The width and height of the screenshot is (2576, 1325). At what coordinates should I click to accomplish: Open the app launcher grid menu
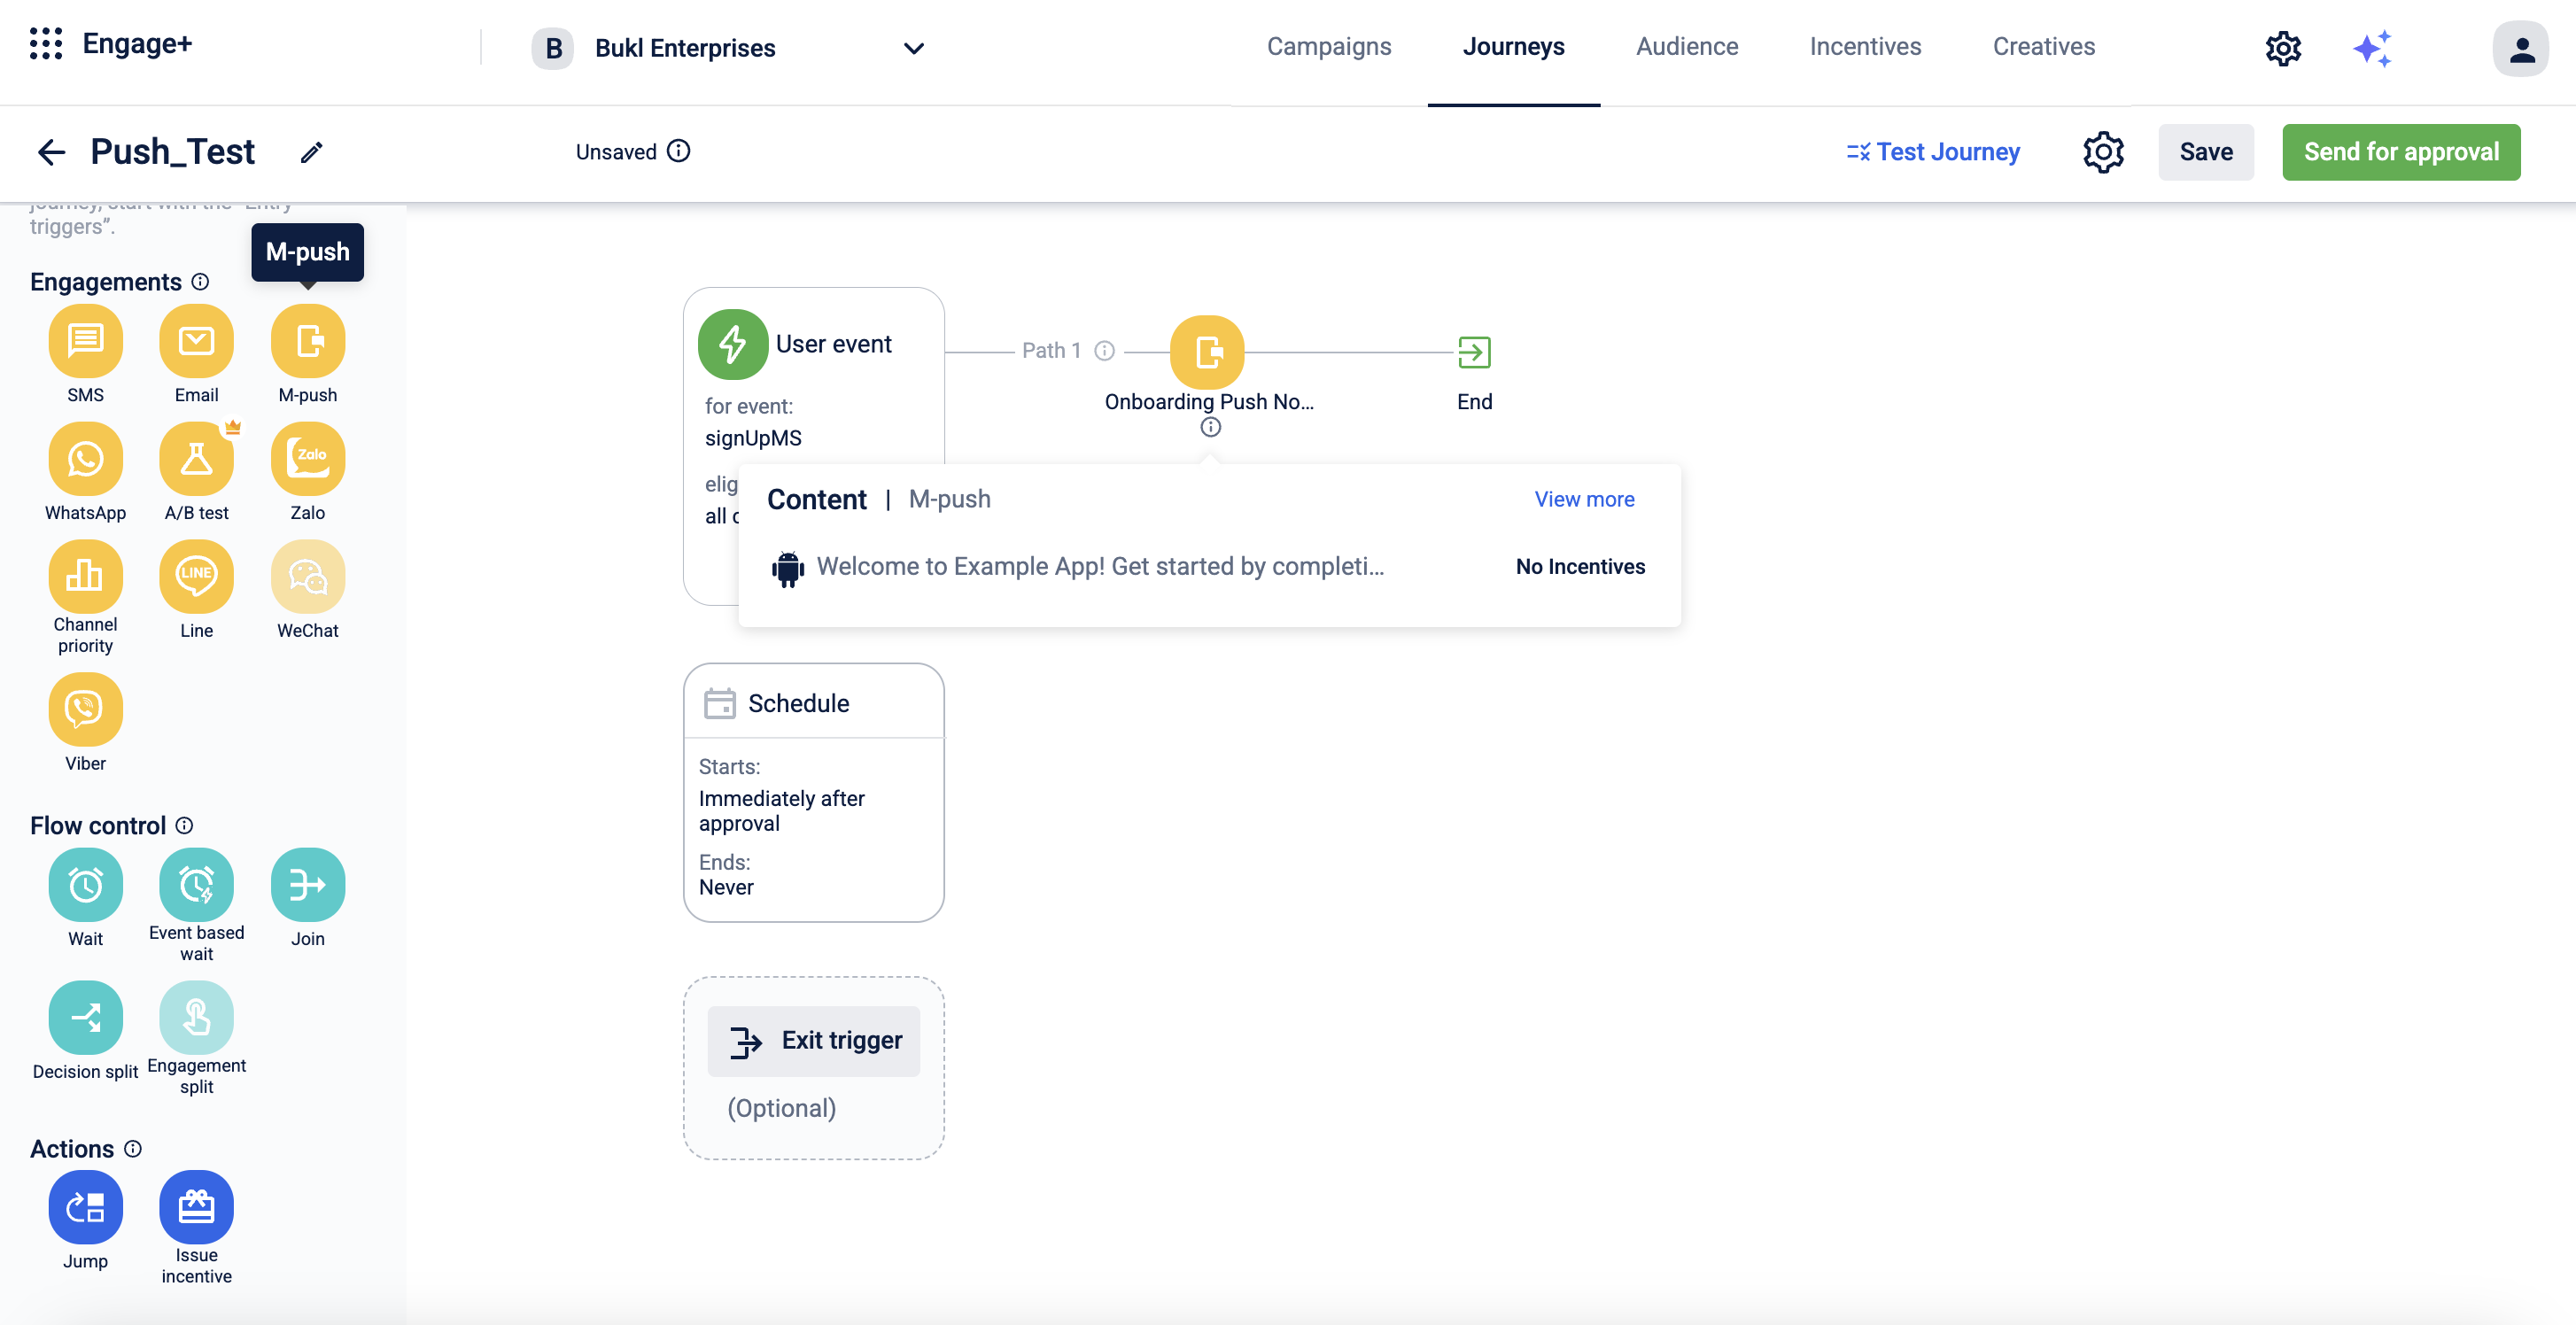point(46,44)
